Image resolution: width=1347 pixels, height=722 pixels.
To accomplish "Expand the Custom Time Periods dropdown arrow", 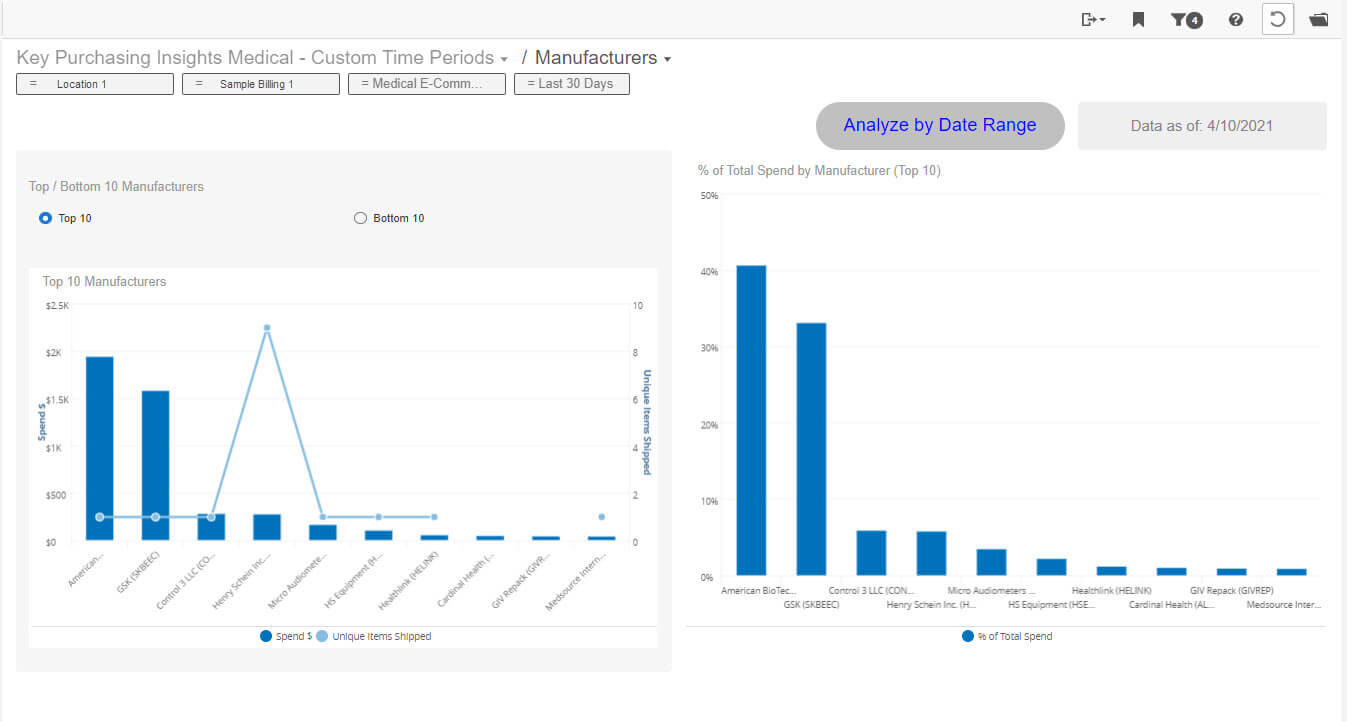I will pos(504,60).
